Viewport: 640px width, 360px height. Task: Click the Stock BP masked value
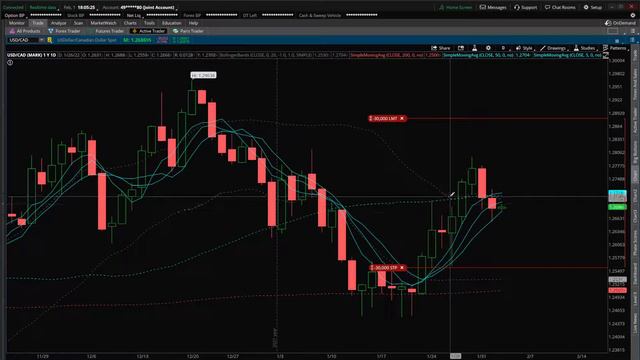tap(105, 15)
